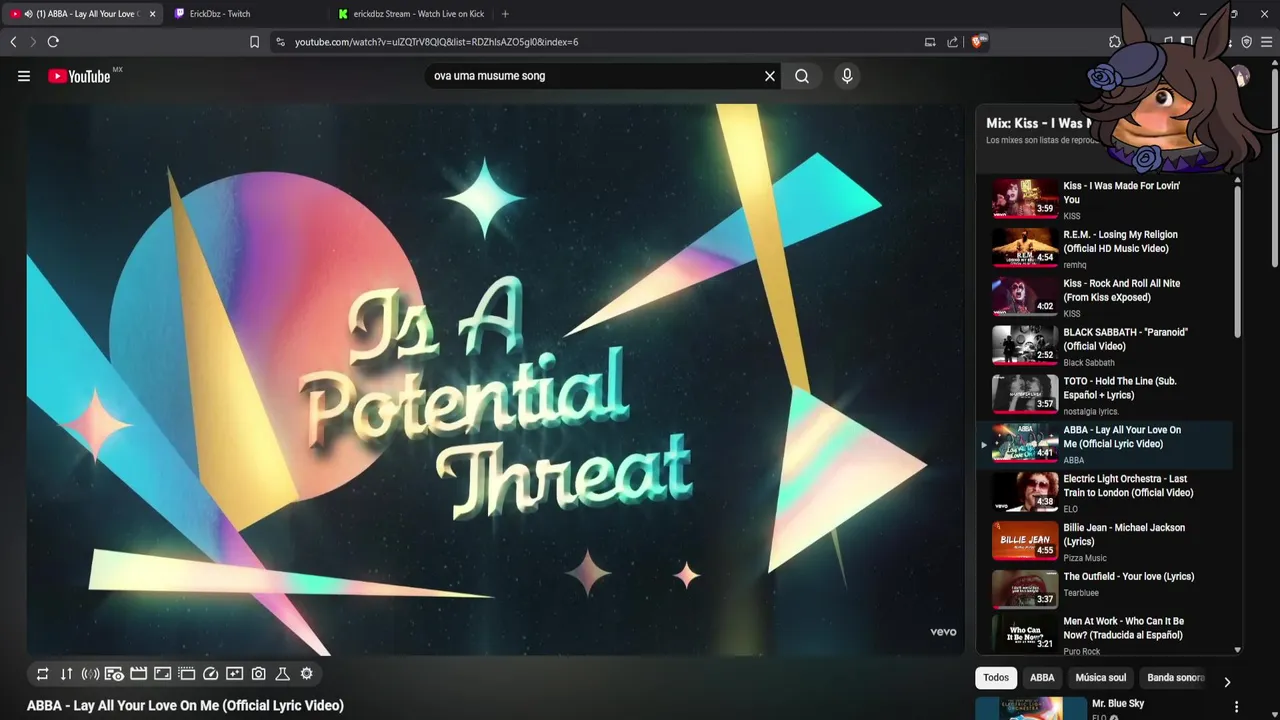Open the extension settings gear icon
Image resolution: width=1280 pixels, height=720 pixels.
click(x=306, y=674)
